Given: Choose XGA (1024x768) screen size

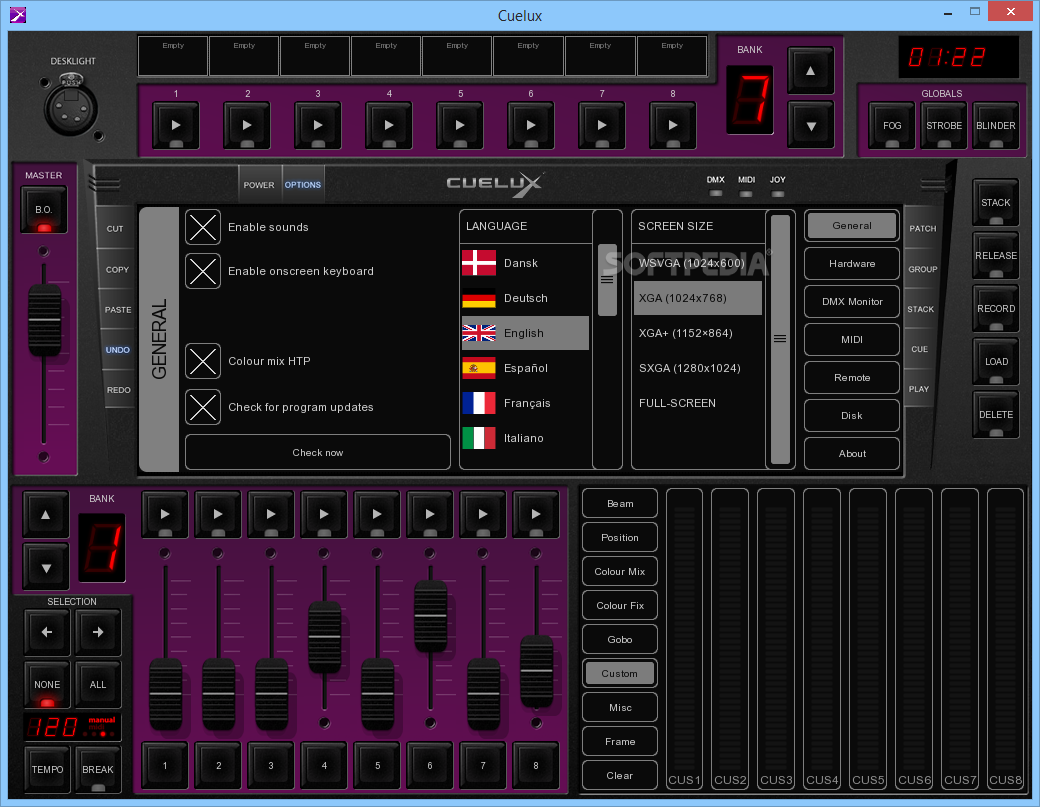Looking at the screenshot, I should pos(698,298).
